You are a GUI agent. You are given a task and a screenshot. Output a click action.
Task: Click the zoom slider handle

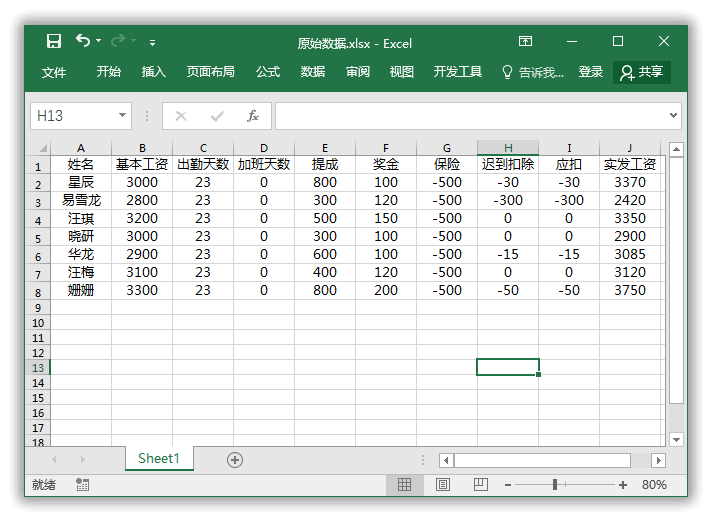(x=555, y=485)
